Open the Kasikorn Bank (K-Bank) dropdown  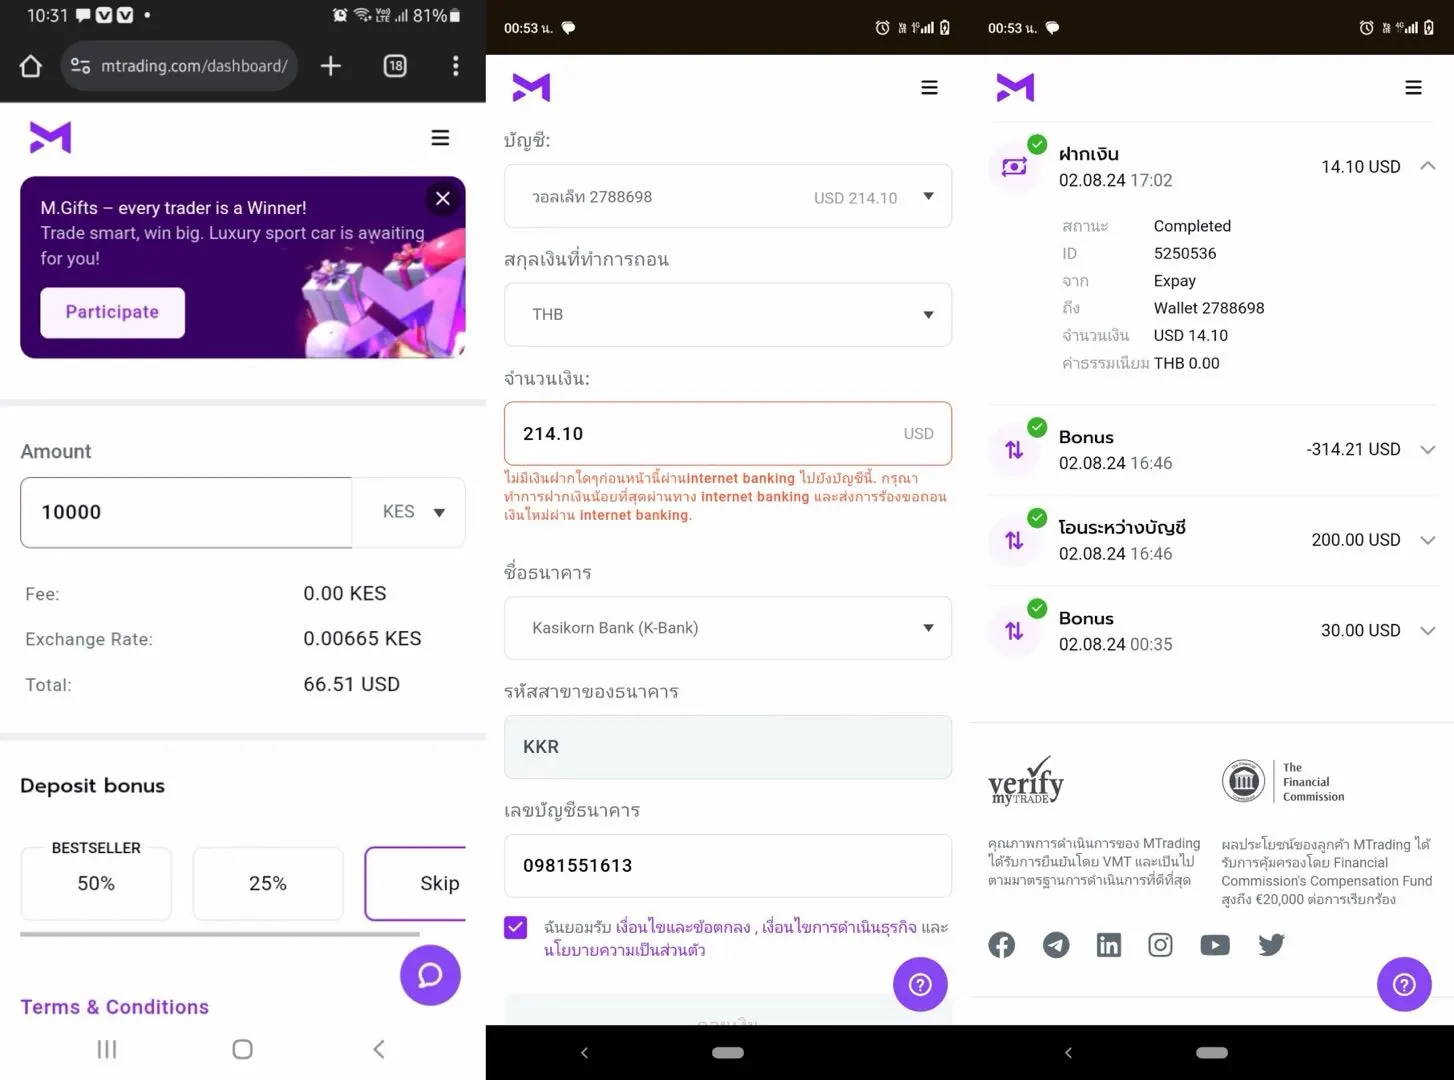[x=728, y=628]
